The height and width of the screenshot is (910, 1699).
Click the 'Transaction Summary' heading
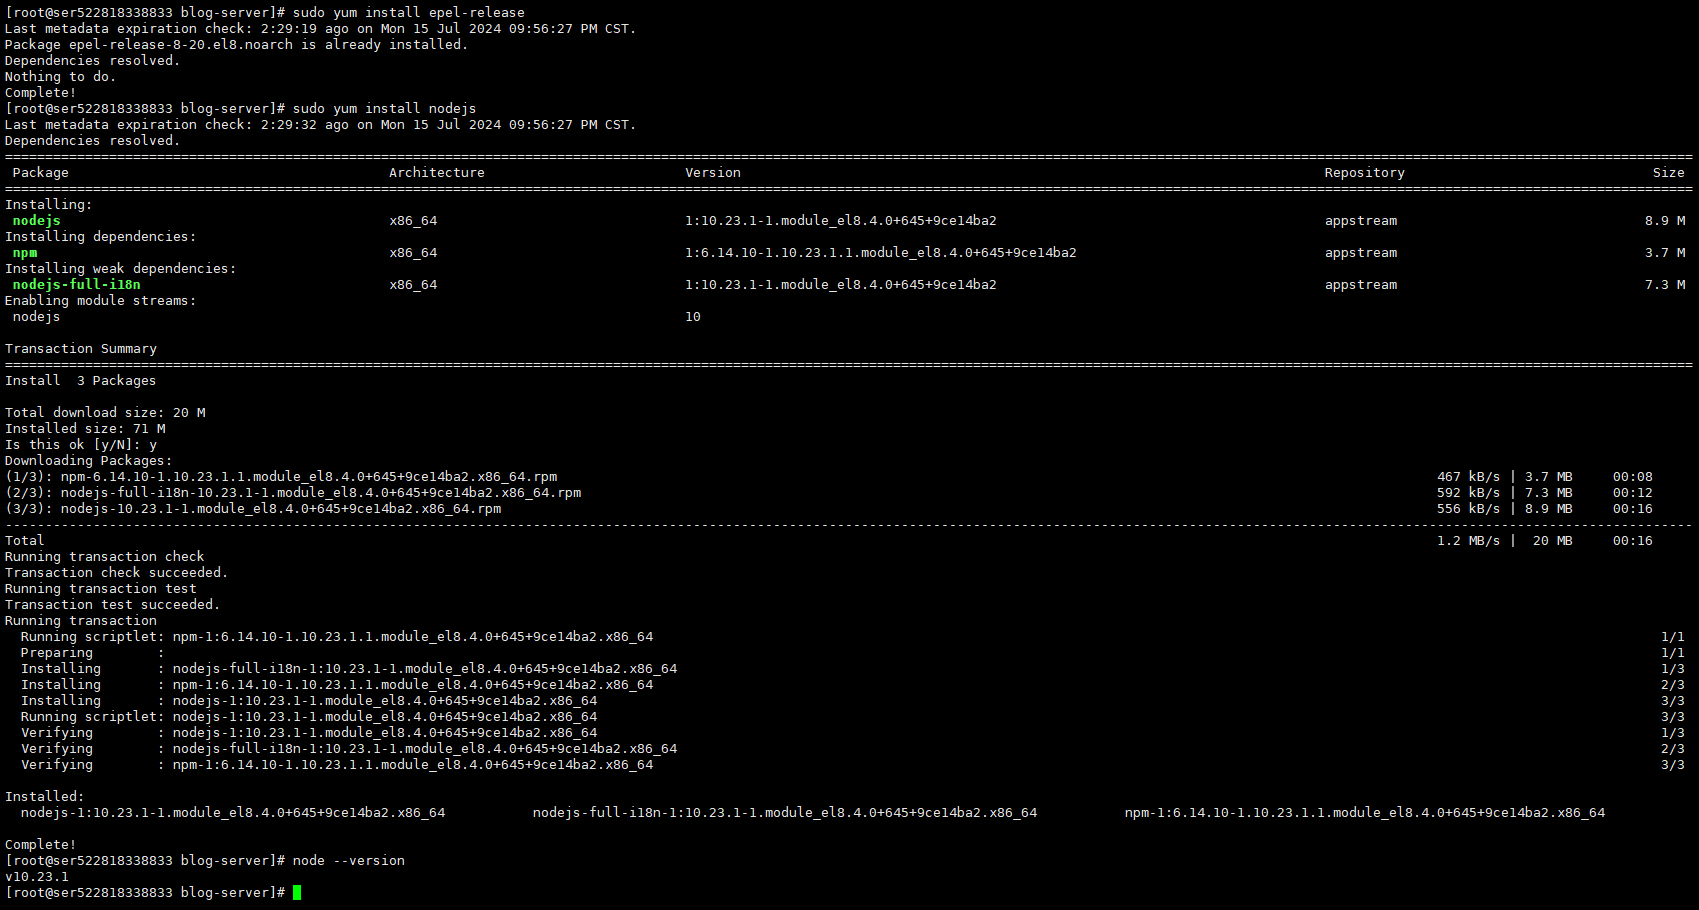(x=81, y=349)
